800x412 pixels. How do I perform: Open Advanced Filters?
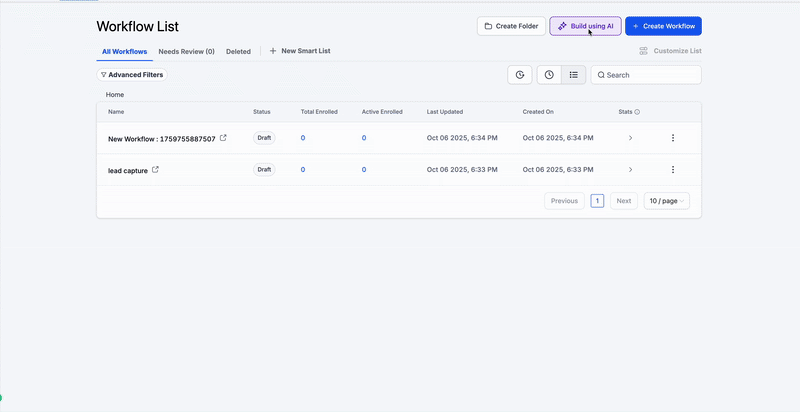point(131,75)
